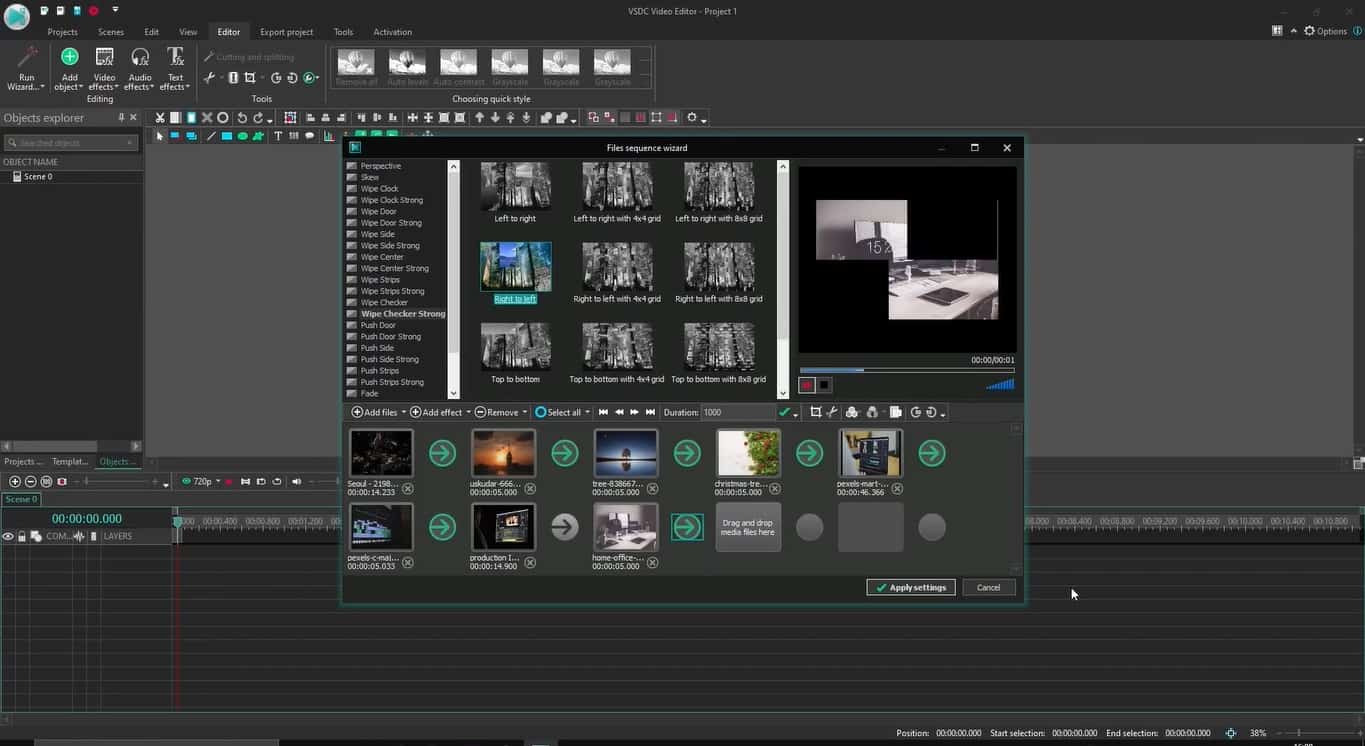1365x746 pixels.
Task: Click the Run Wizard magic wand icon
Action: (x=27, y=58)
